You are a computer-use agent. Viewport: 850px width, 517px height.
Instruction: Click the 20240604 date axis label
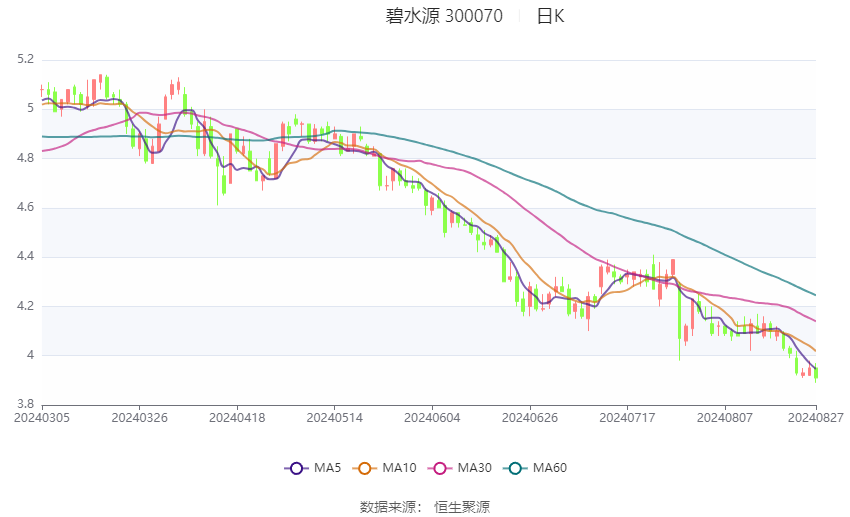pos(432,416)
